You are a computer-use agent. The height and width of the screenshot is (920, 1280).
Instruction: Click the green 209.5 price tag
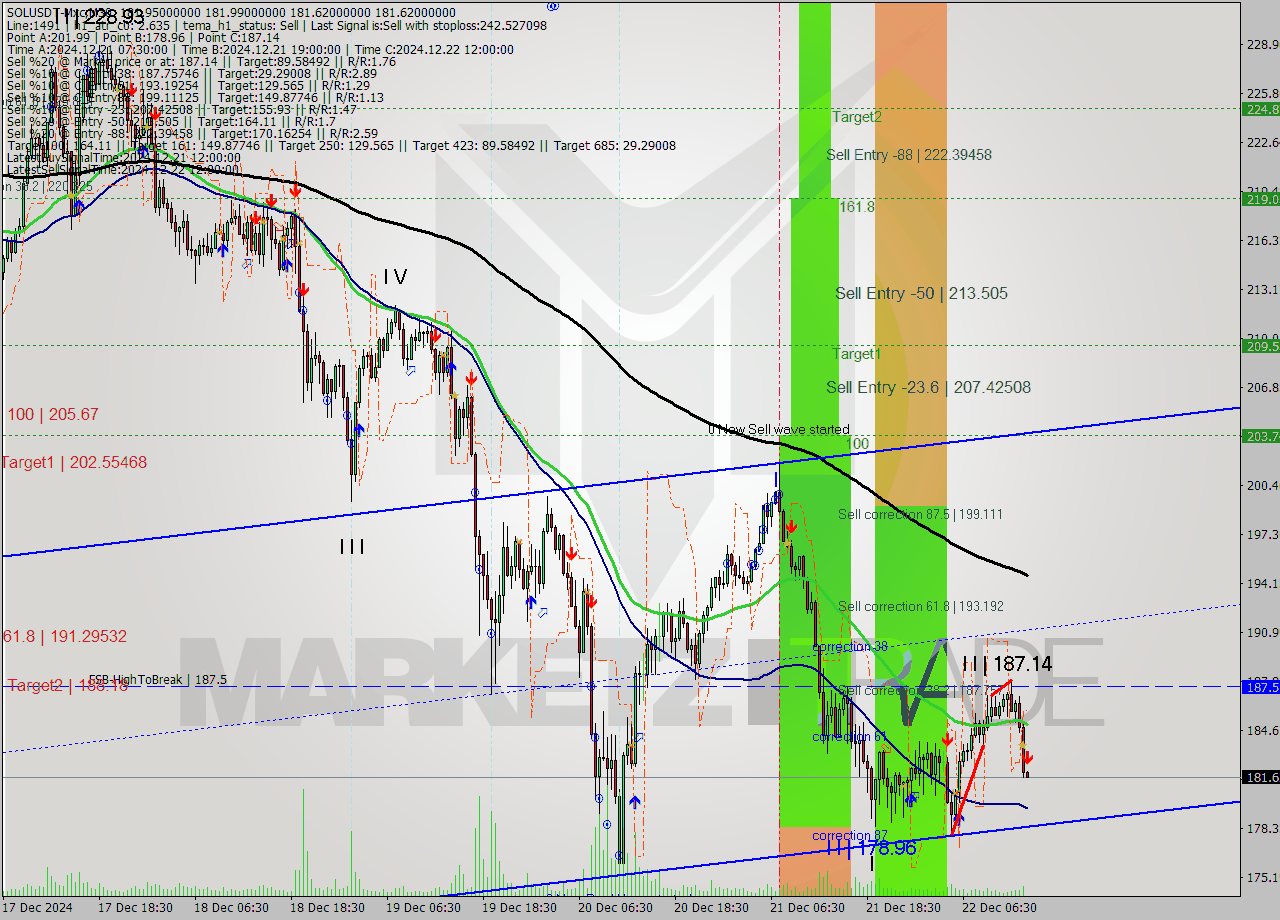1260,346
